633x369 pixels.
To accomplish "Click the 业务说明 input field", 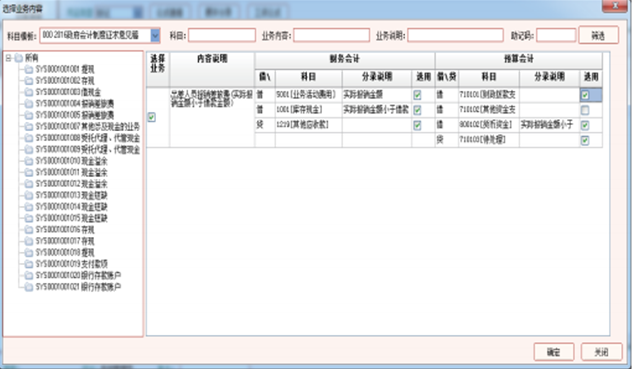I will [455, 36].
